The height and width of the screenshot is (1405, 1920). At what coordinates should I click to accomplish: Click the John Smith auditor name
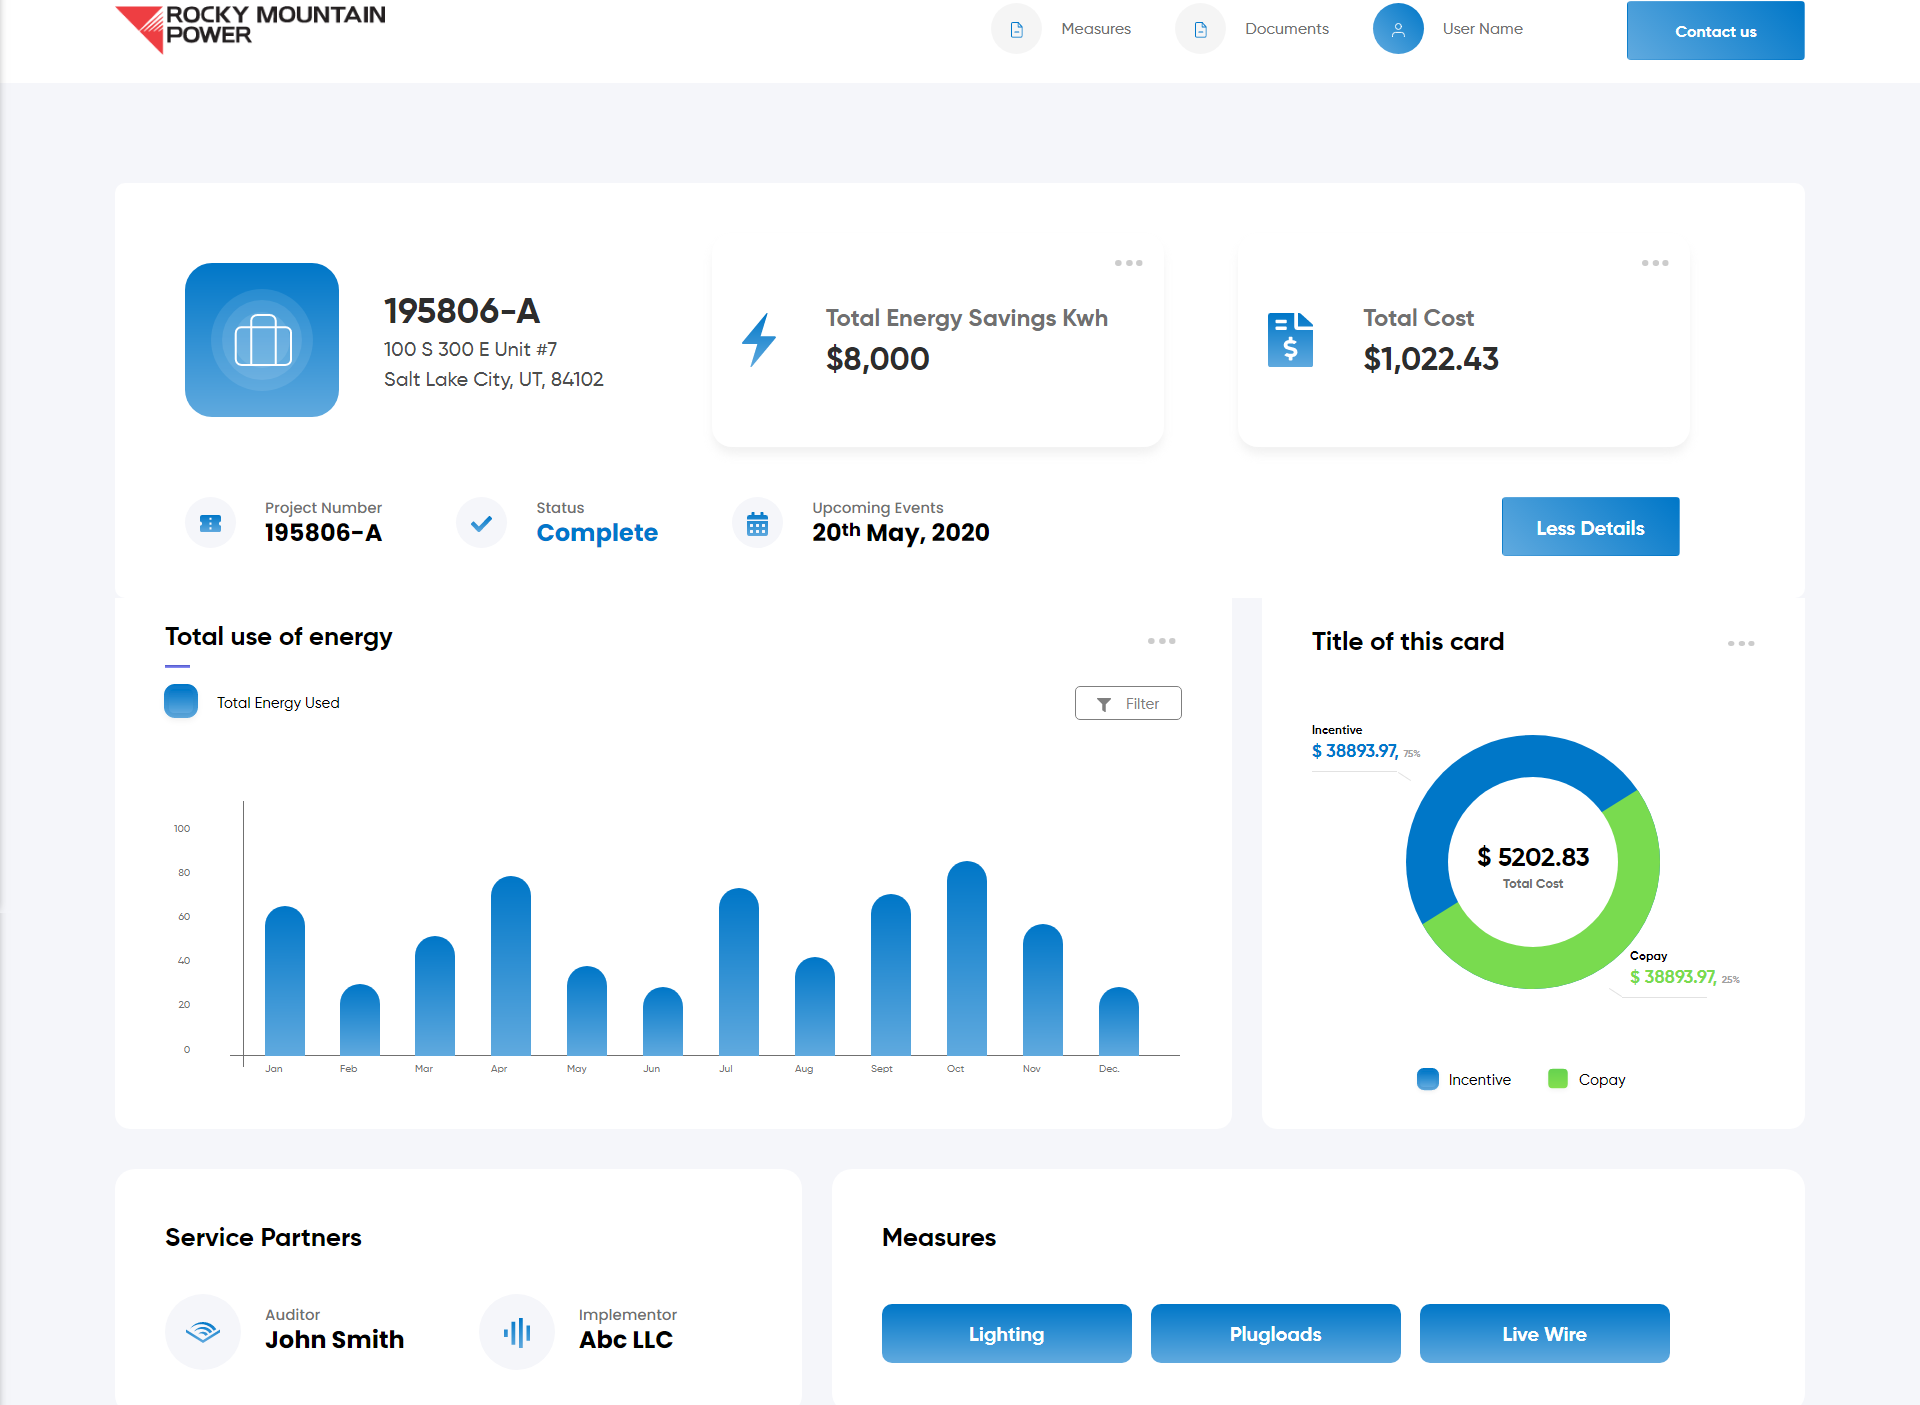coord(335,1340)
